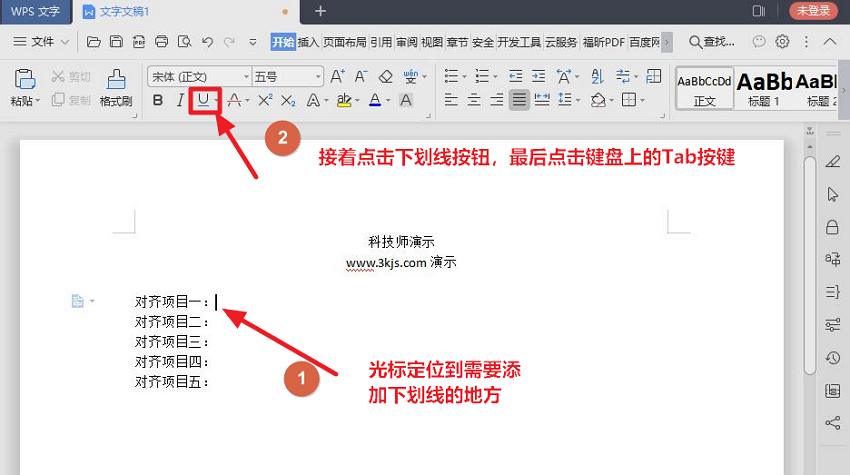This screenshot has width=850, height=475.
Task: Select the 开发工具 ribbon tab
Action: (519, 42)
